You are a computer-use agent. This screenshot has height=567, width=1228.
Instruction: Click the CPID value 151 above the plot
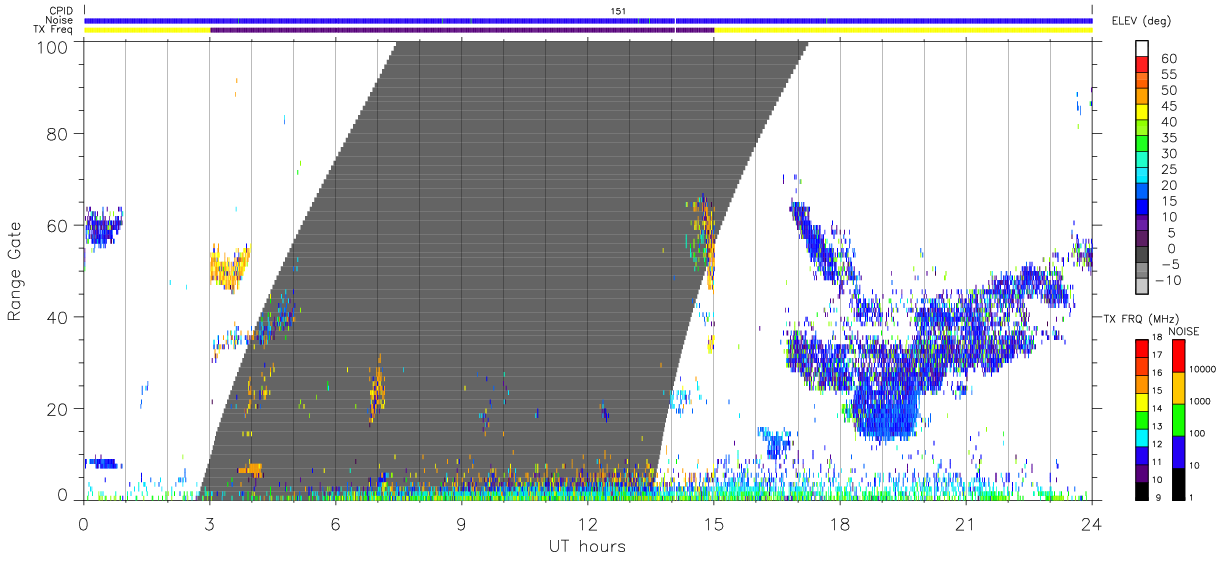tap(618, 10)
